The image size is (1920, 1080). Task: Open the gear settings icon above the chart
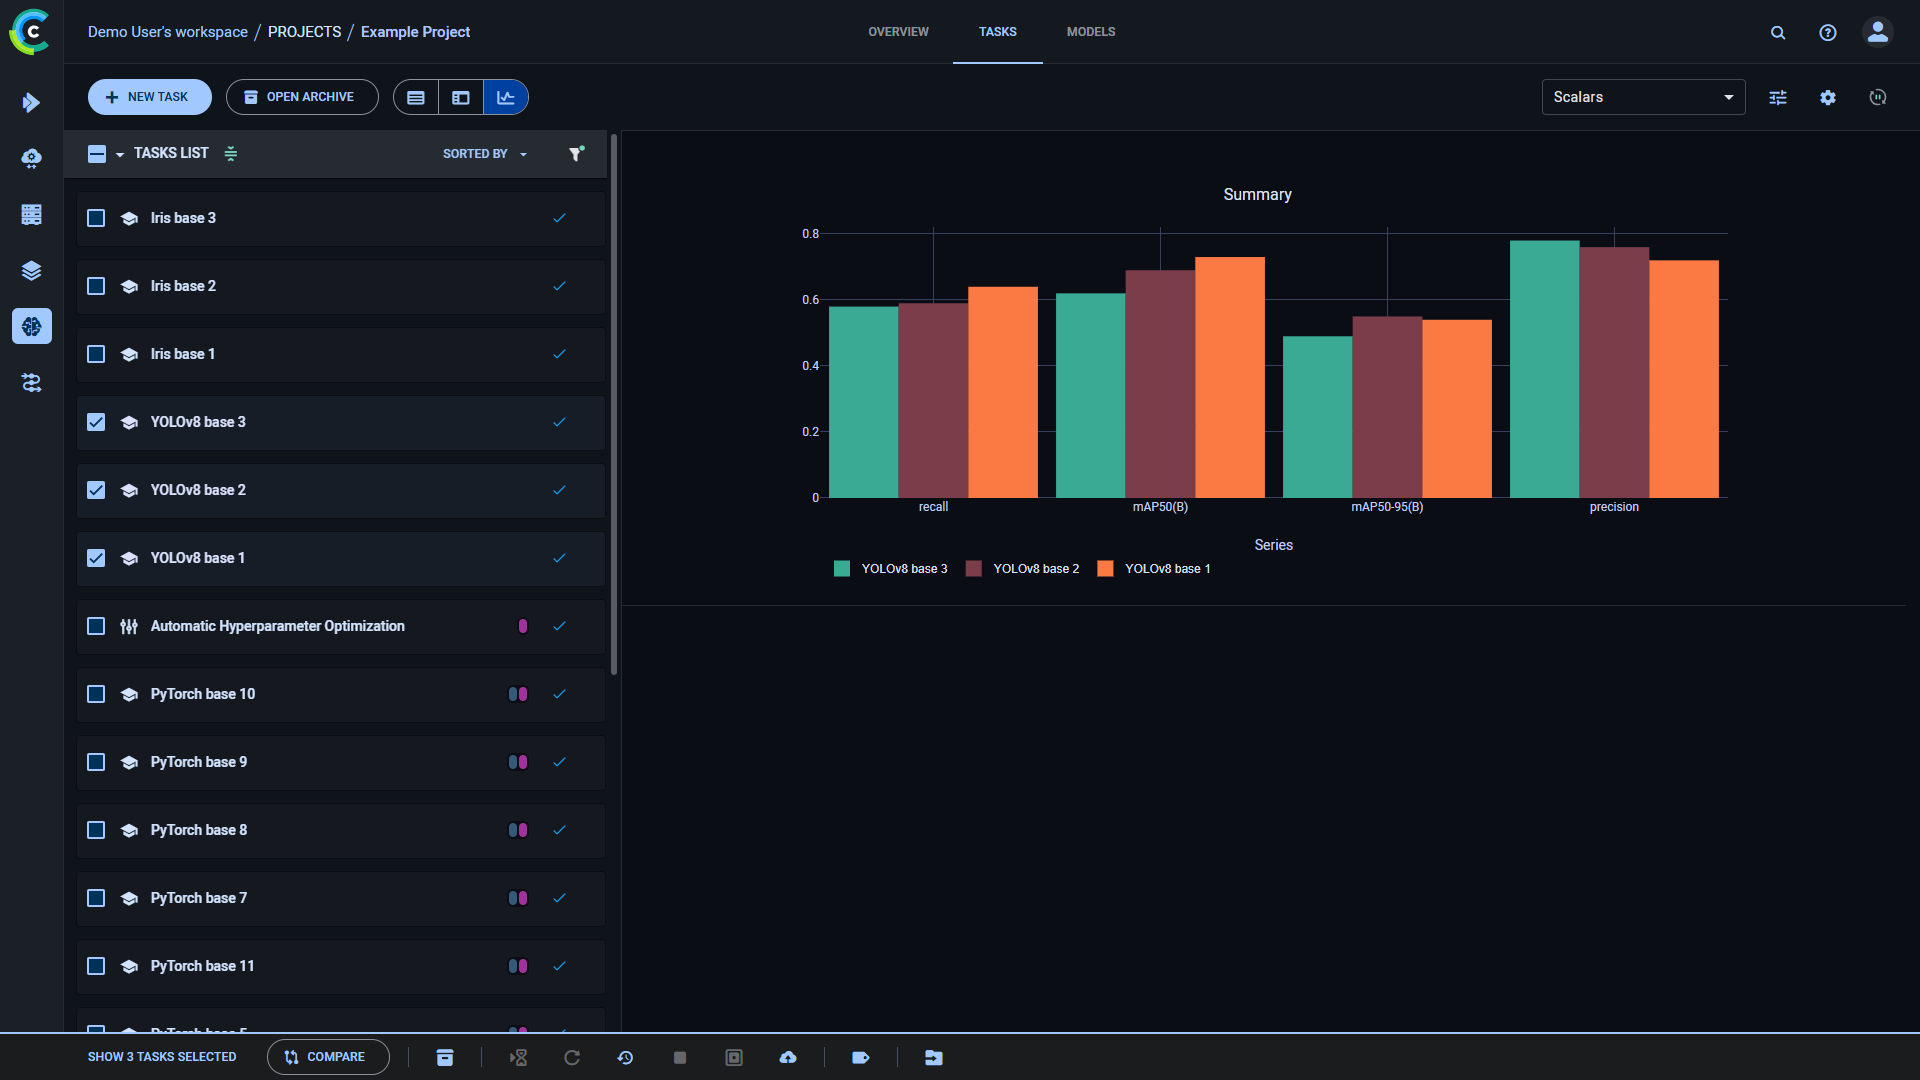coord(1828,97)
